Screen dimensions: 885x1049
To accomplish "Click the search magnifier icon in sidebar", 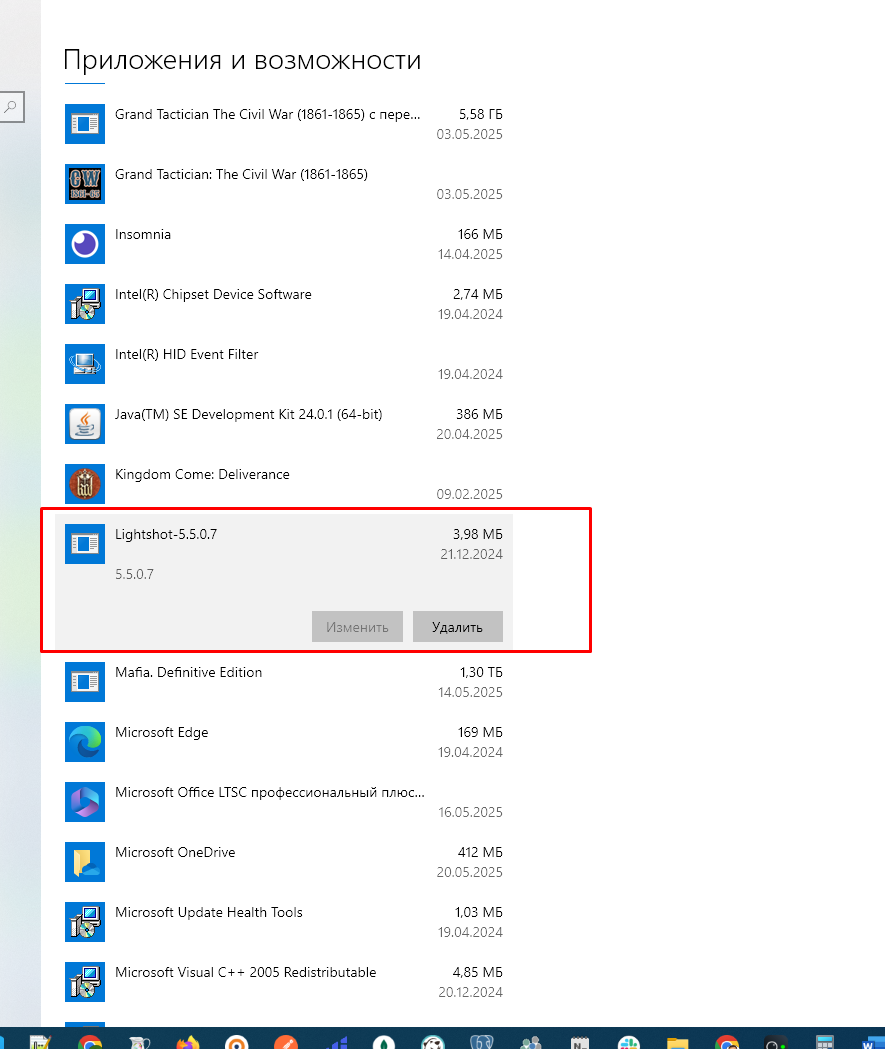I will tap(11, 107).
